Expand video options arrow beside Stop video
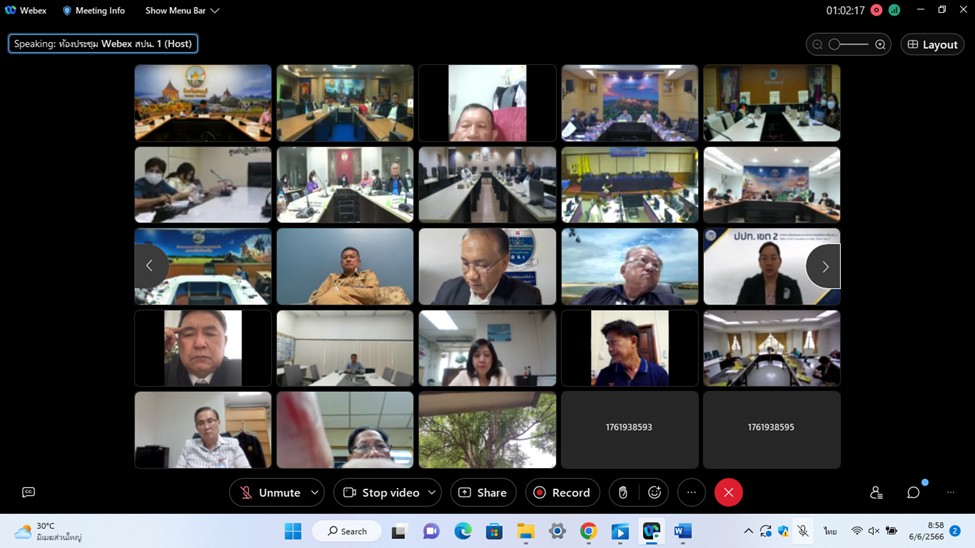The height and width of the screenshot is (548, 975). 432,492
